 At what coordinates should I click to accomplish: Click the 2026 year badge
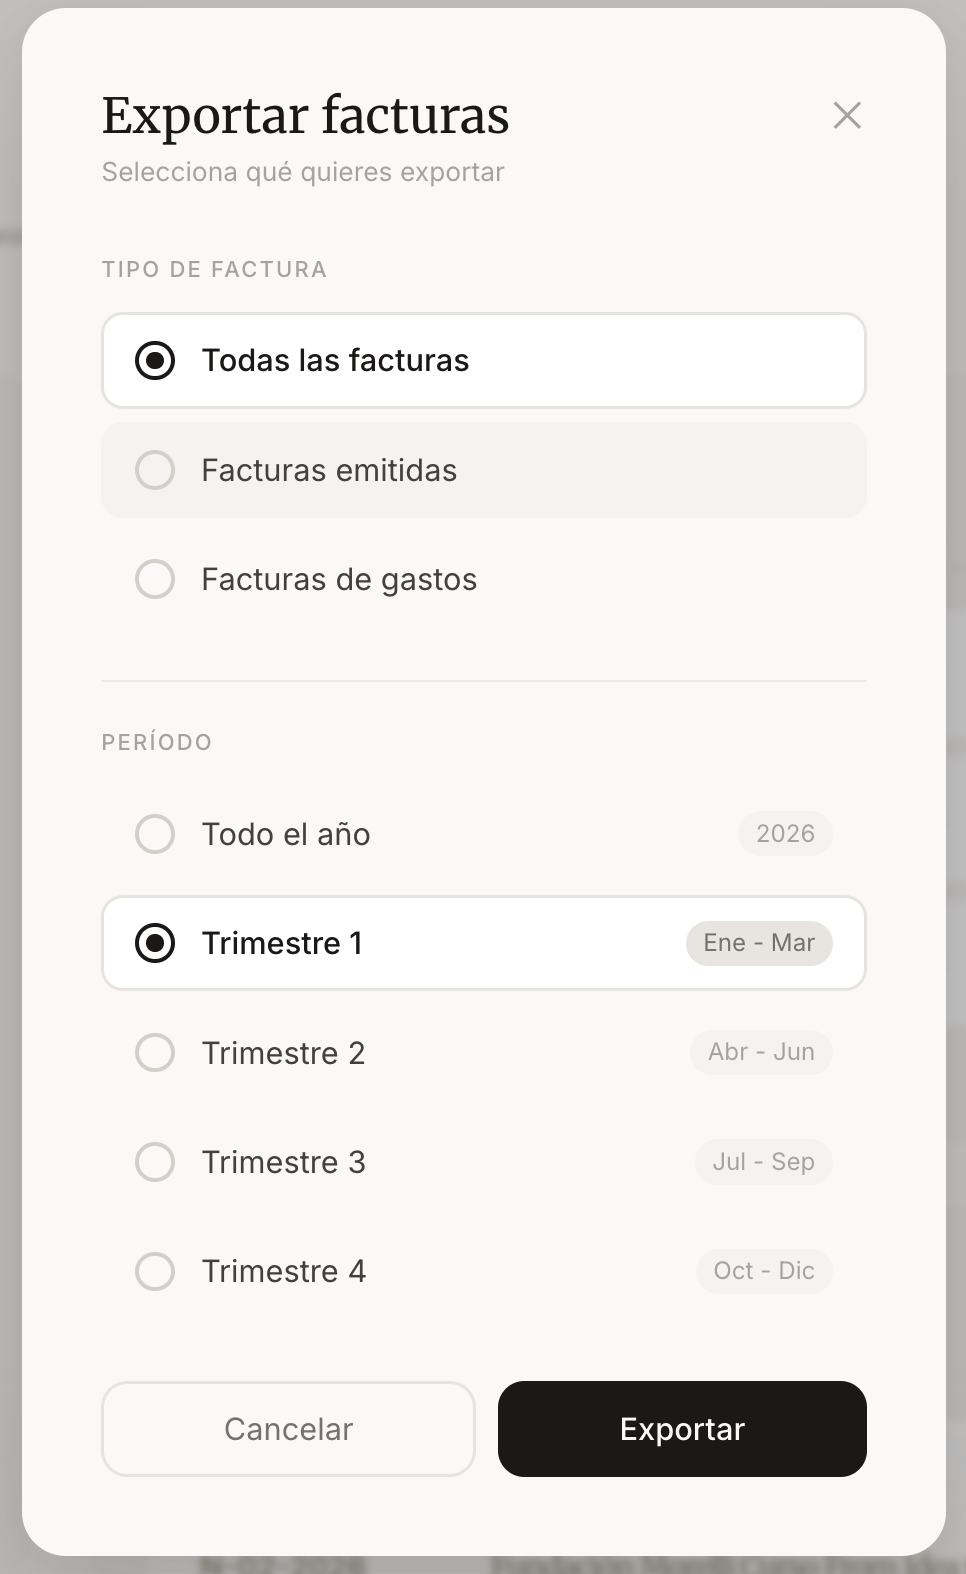785,834
